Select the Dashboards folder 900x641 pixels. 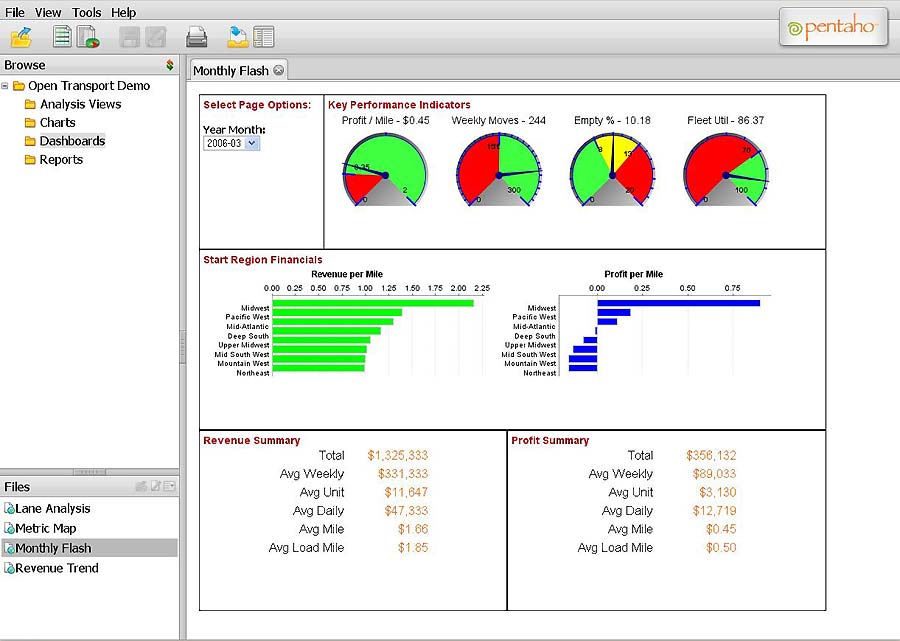[72, 141]
